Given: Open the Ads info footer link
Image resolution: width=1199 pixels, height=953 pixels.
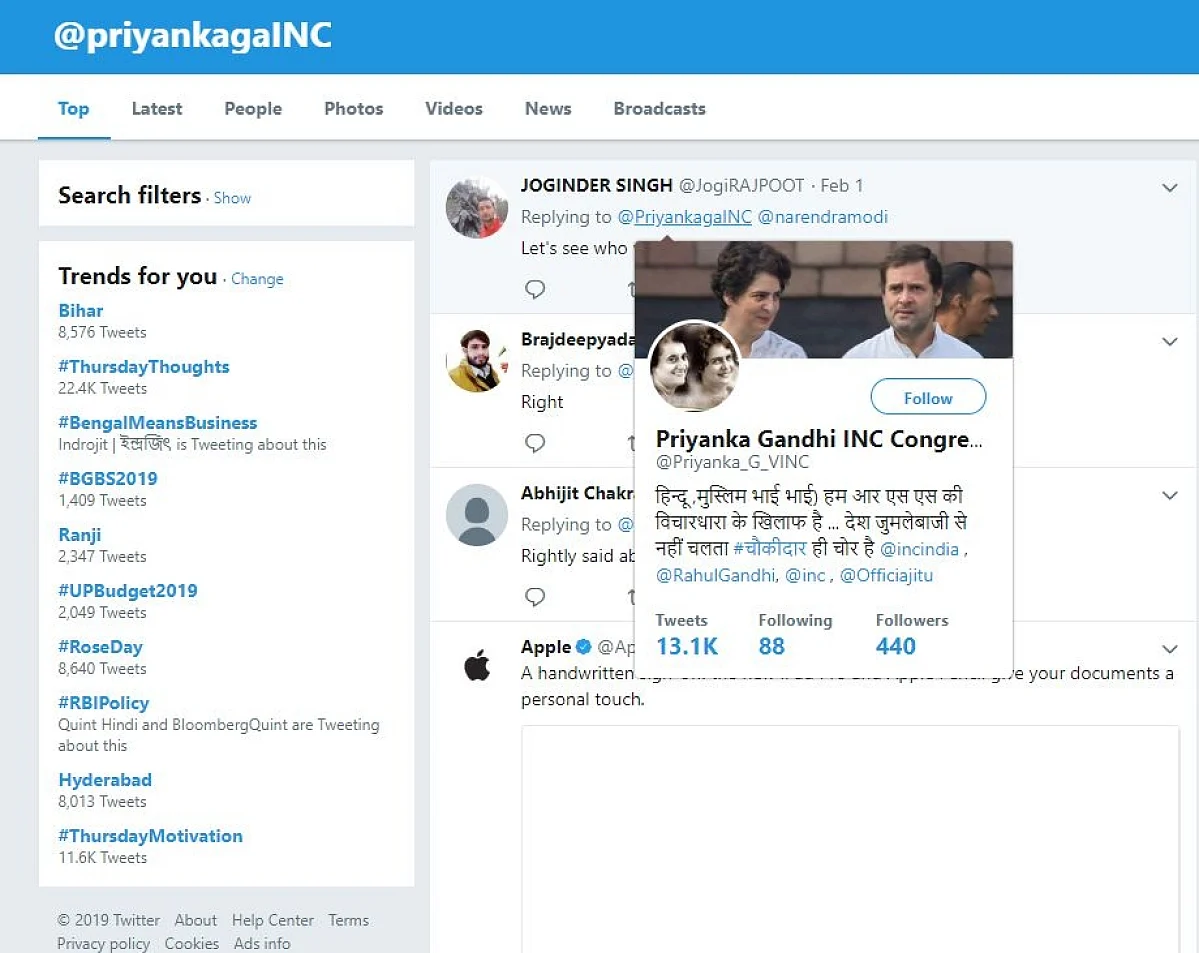Looking at the screenshot, I should [x=262, y=944].
